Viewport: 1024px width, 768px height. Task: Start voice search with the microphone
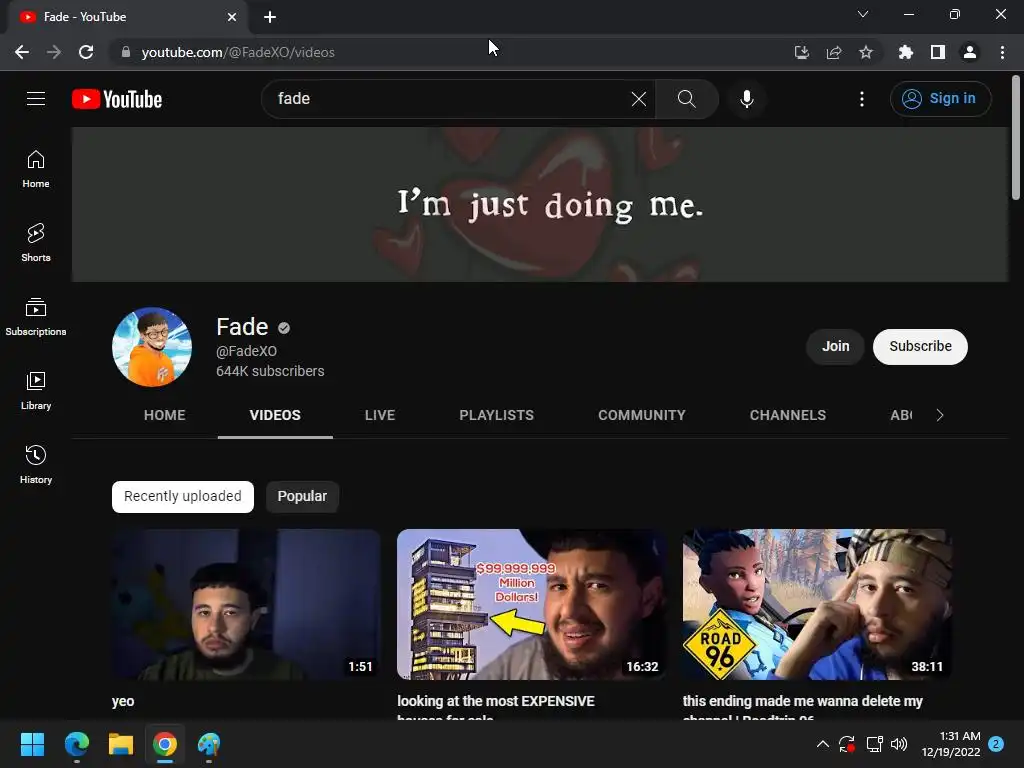point(746,99)
